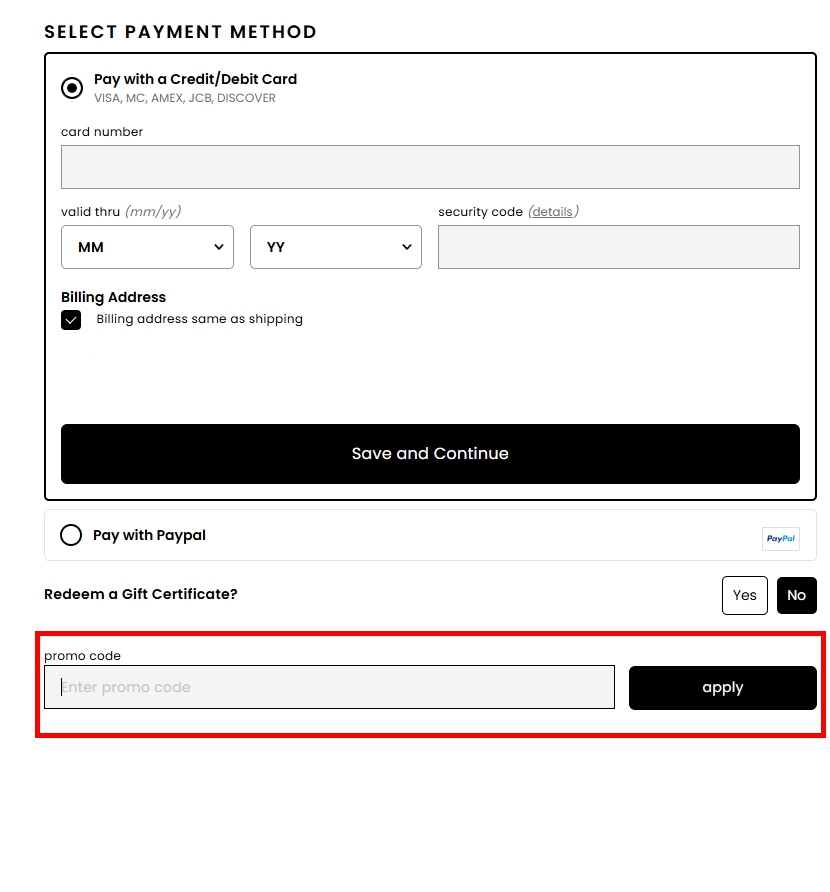This screenshot has width=830, height=892.
Task: Click "Billing address same as shipping" label text
Action: click(199, 319)
